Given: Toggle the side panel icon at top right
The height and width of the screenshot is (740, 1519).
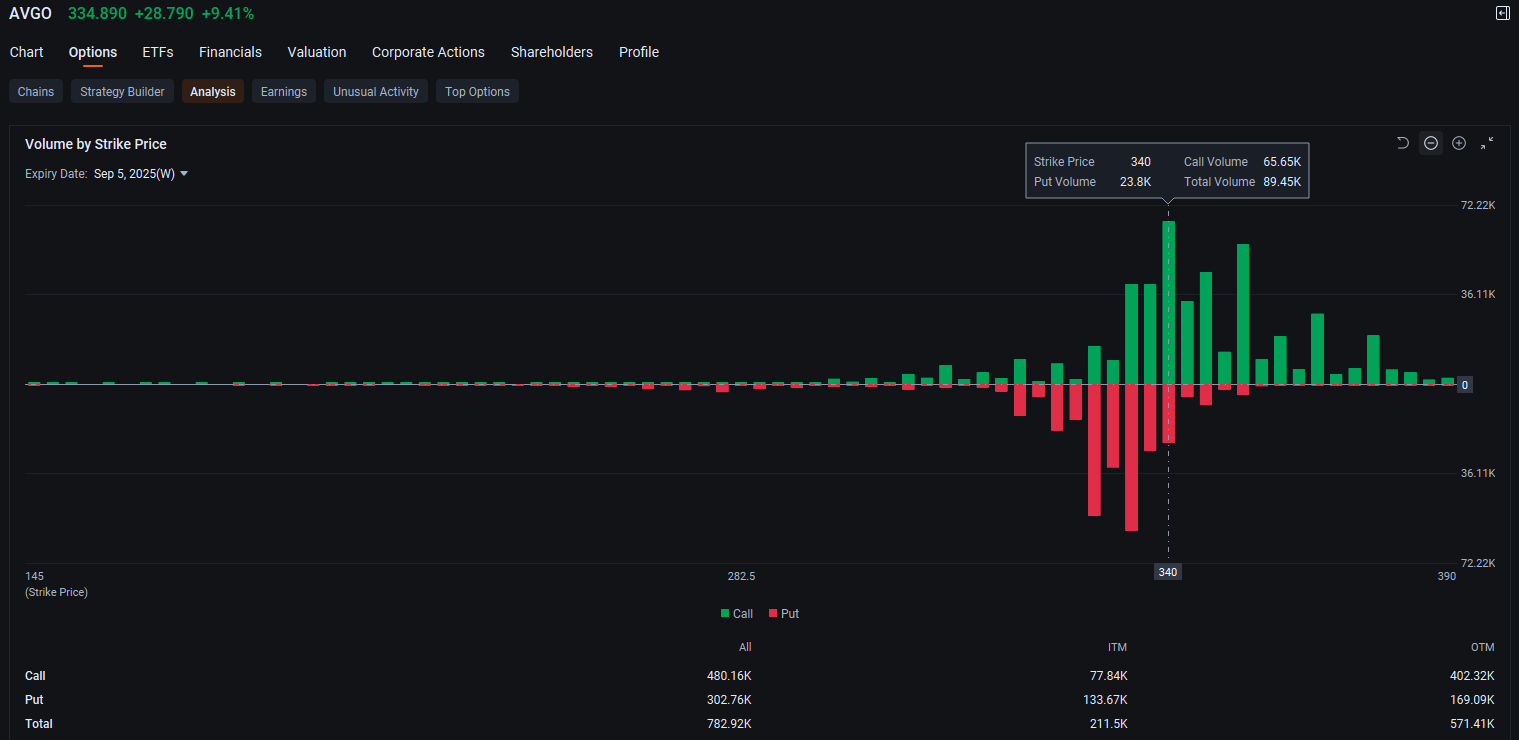Looking at the screenshot, I should (1502, 13).
